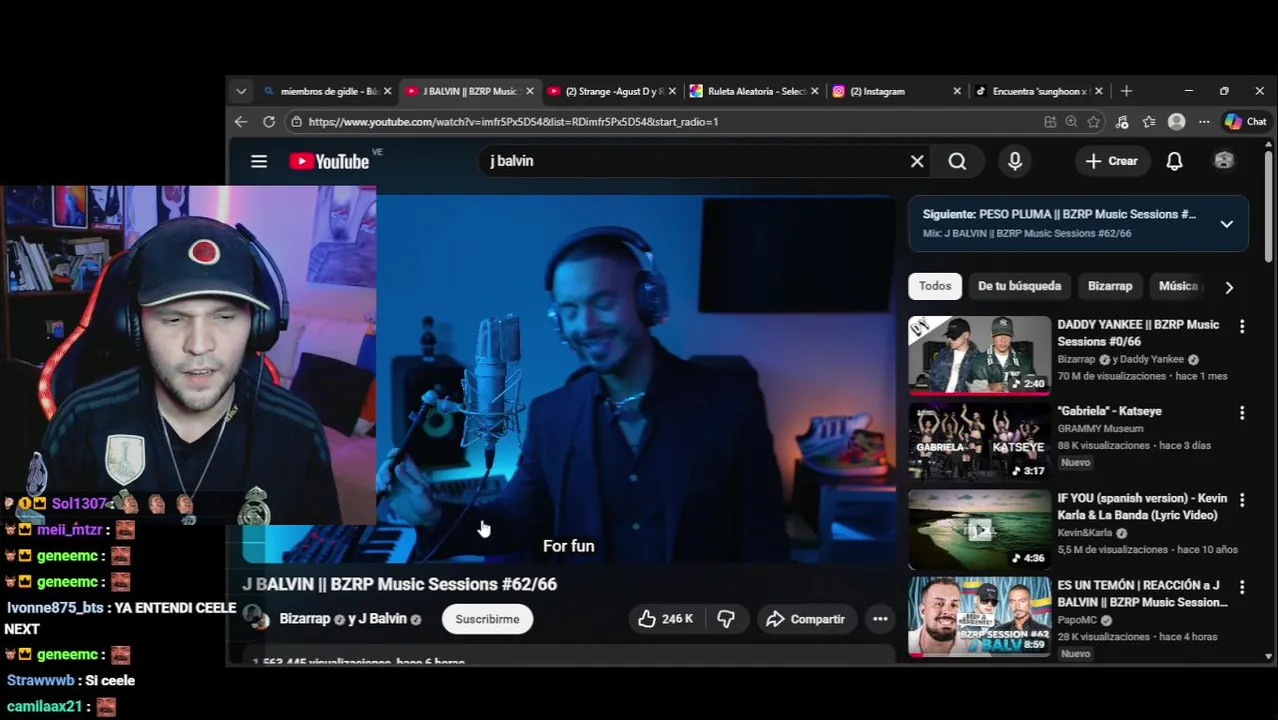
Task: Open 'IF YOU (spanish version)' video title
Action: [1142, 506]
